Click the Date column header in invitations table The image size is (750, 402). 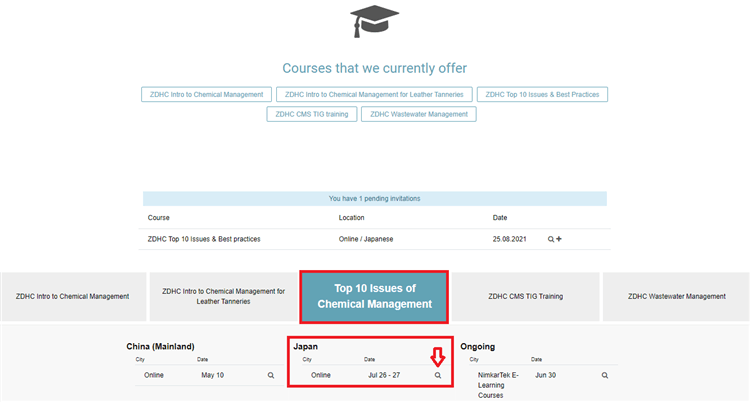click(x=500, y=218)
